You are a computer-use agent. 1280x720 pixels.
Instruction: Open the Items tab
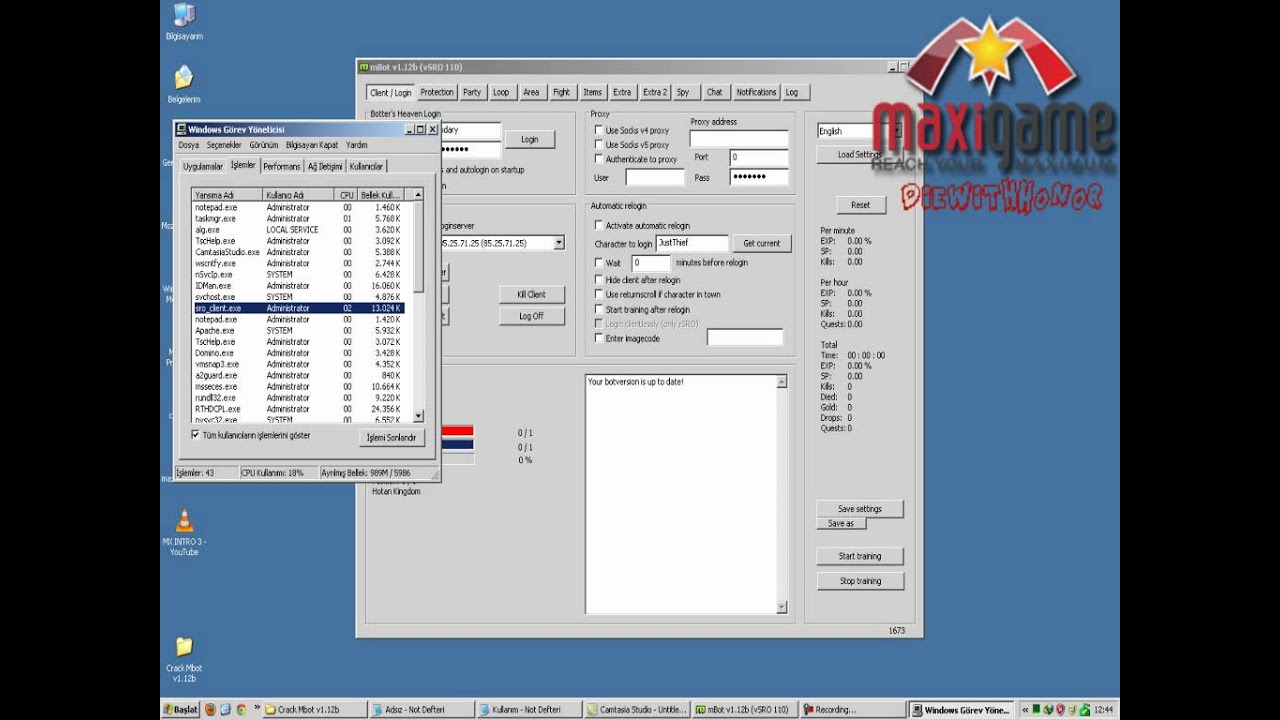pyautogui.click(x=593, y=92)
